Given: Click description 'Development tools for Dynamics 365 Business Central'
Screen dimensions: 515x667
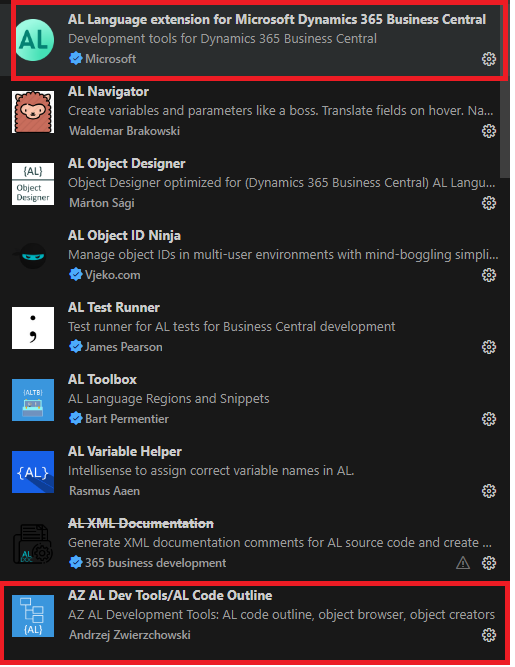Looking at the screenshot, I should pos(222,39).
